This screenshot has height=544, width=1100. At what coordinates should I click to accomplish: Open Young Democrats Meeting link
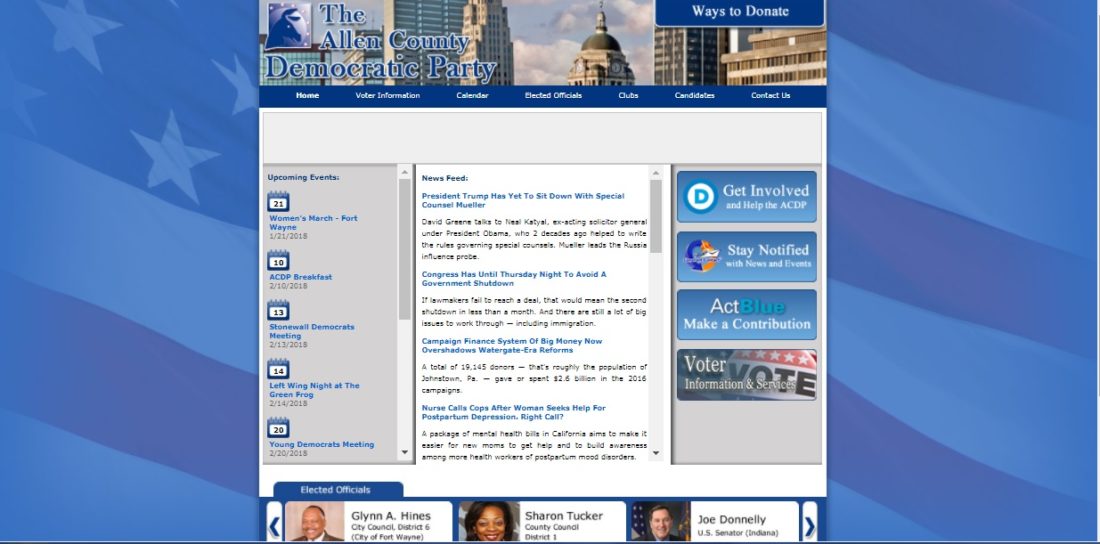tap(322, 444)
